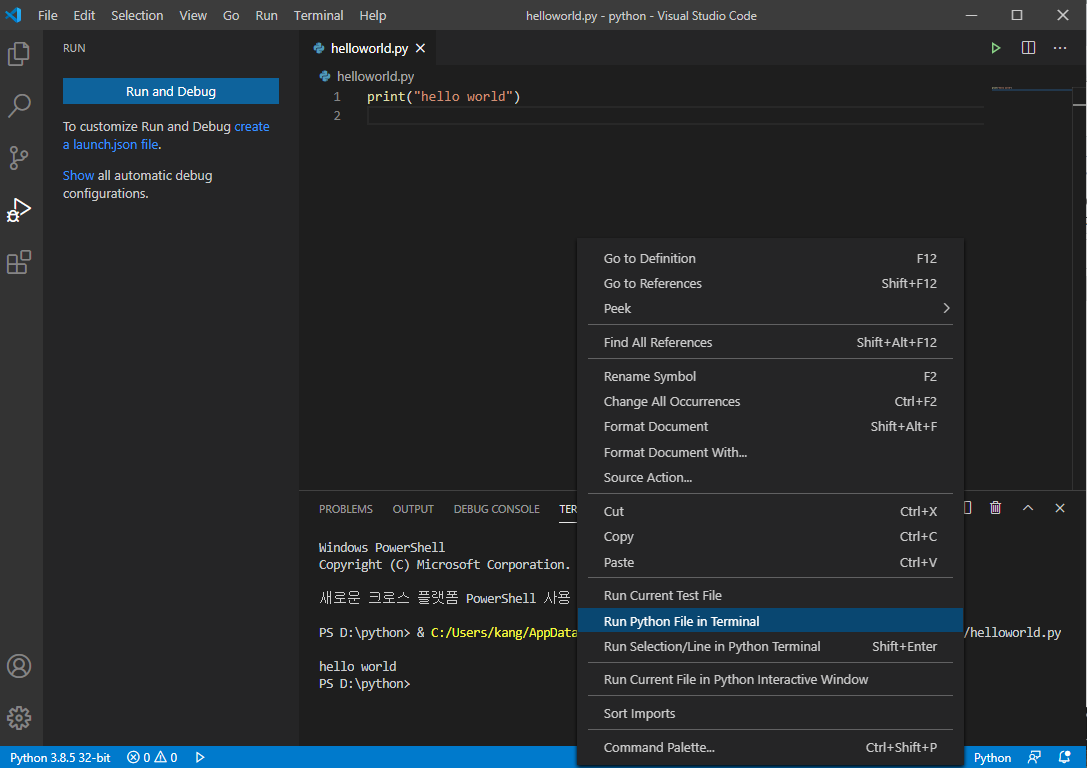Screen dimensions: 1087x768
Task: Change the Python language mode in status bar
Action: [992, 758]
